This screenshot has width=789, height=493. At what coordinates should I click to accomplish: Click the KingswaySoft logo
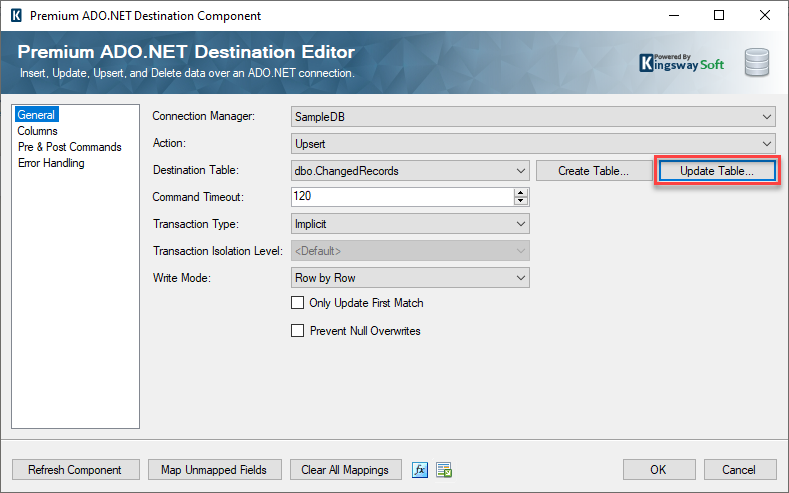pyautogui.click(x=681, y=63)
